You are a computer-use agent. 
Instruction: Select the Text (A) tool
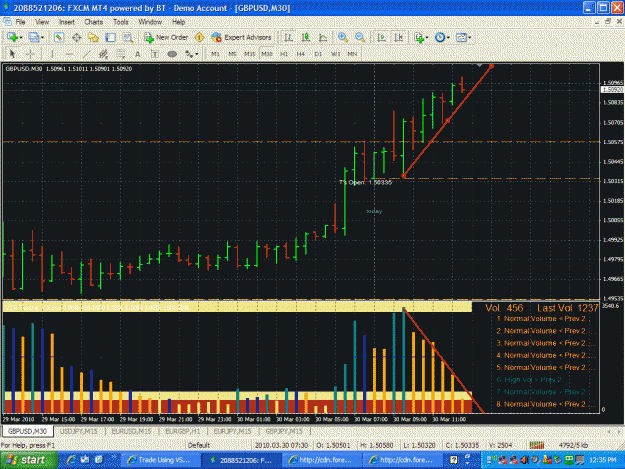138,54
